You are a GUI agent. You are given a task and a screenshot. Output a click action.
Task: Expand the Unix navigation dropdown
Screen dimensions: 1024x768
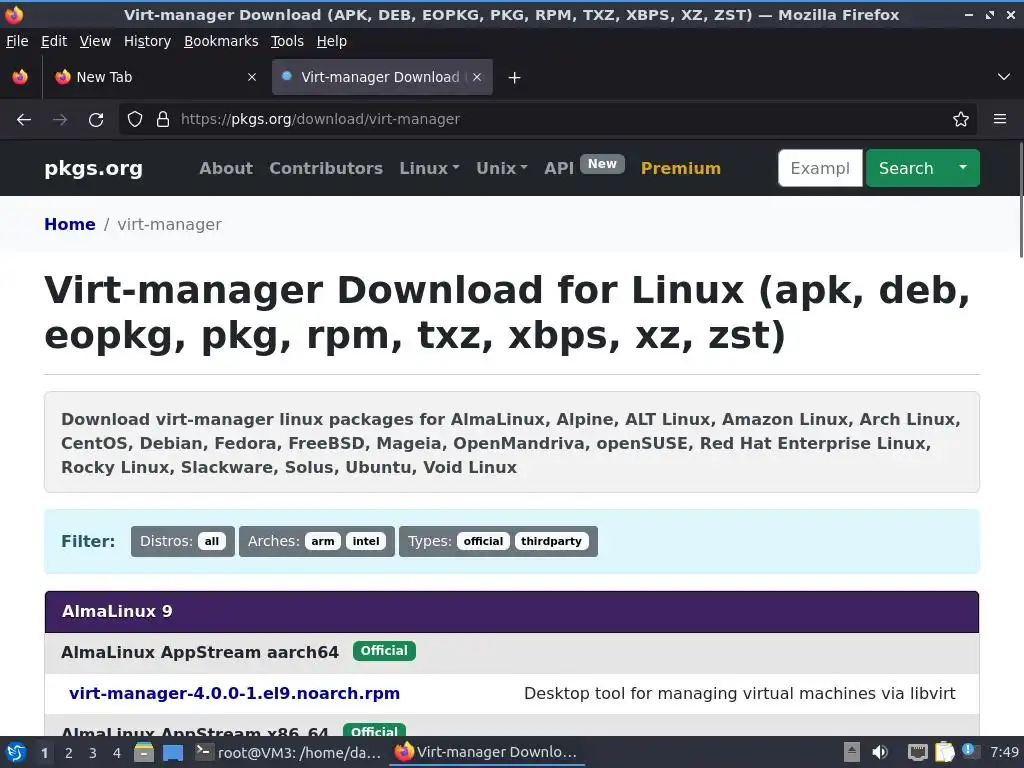[502, 168]
